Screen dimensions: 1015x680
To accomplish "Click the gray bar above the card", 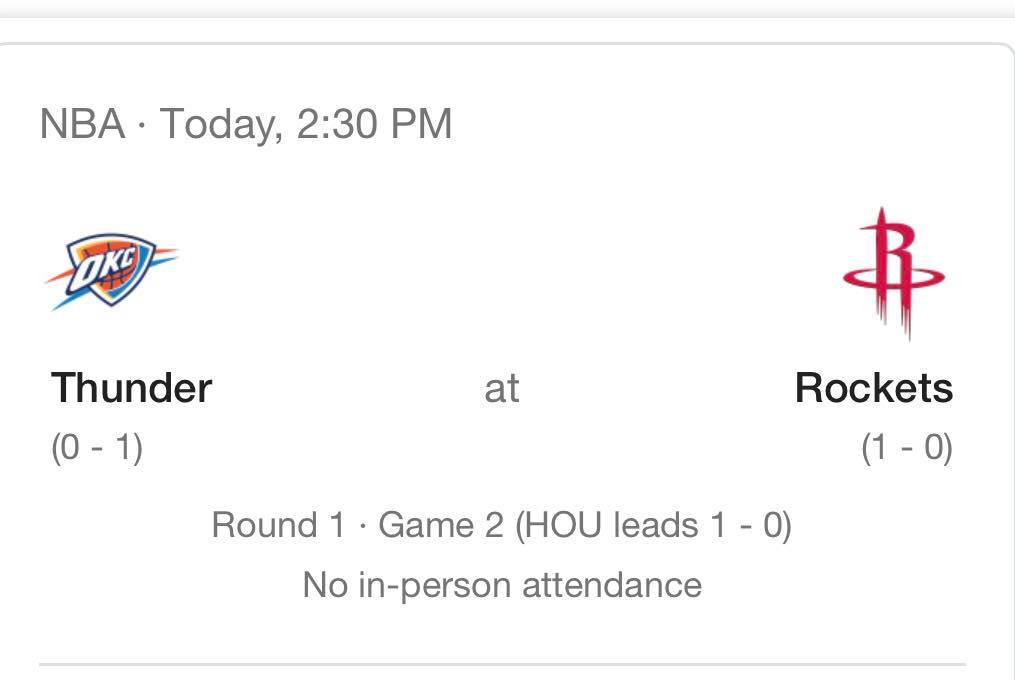I will [x=508, y=8].
